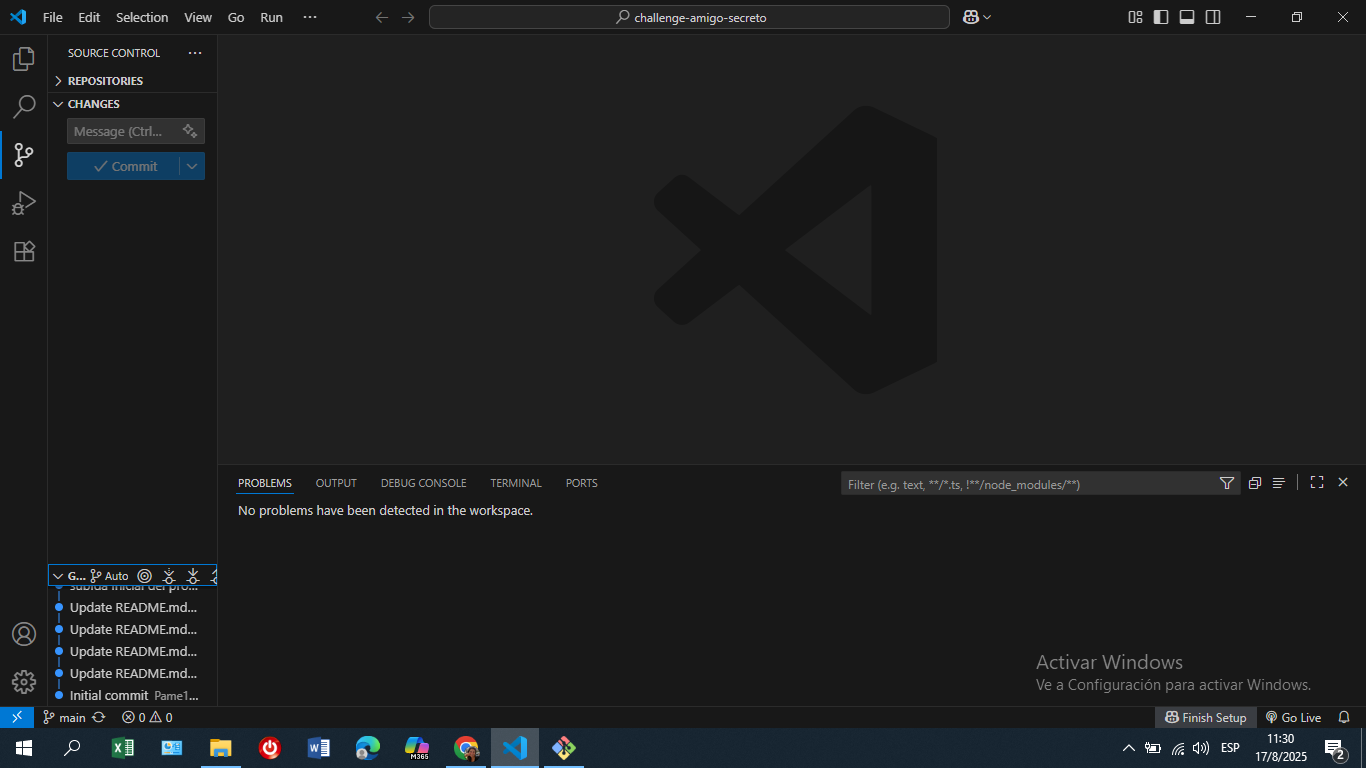Open Excel from the Windows taskbar
The height and width of the screenshot is (768, 1366).
click(x=122, y=748)
